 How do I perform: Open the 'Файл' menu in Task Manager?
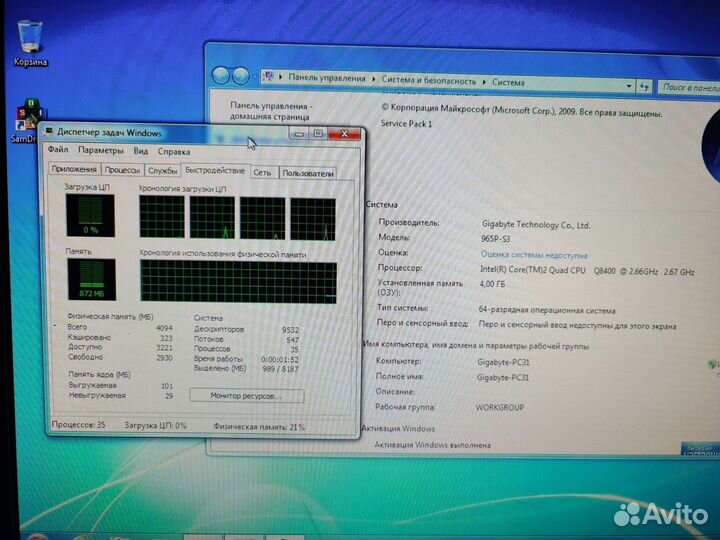pos(58,151)
